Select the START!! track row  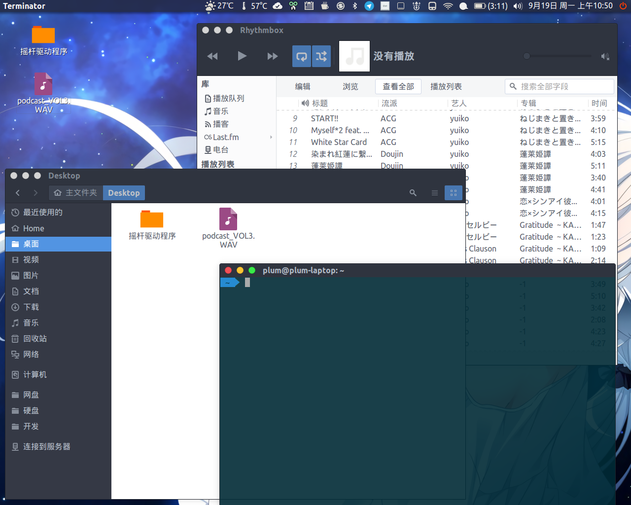pyautogui.click(x=447, y=118)
